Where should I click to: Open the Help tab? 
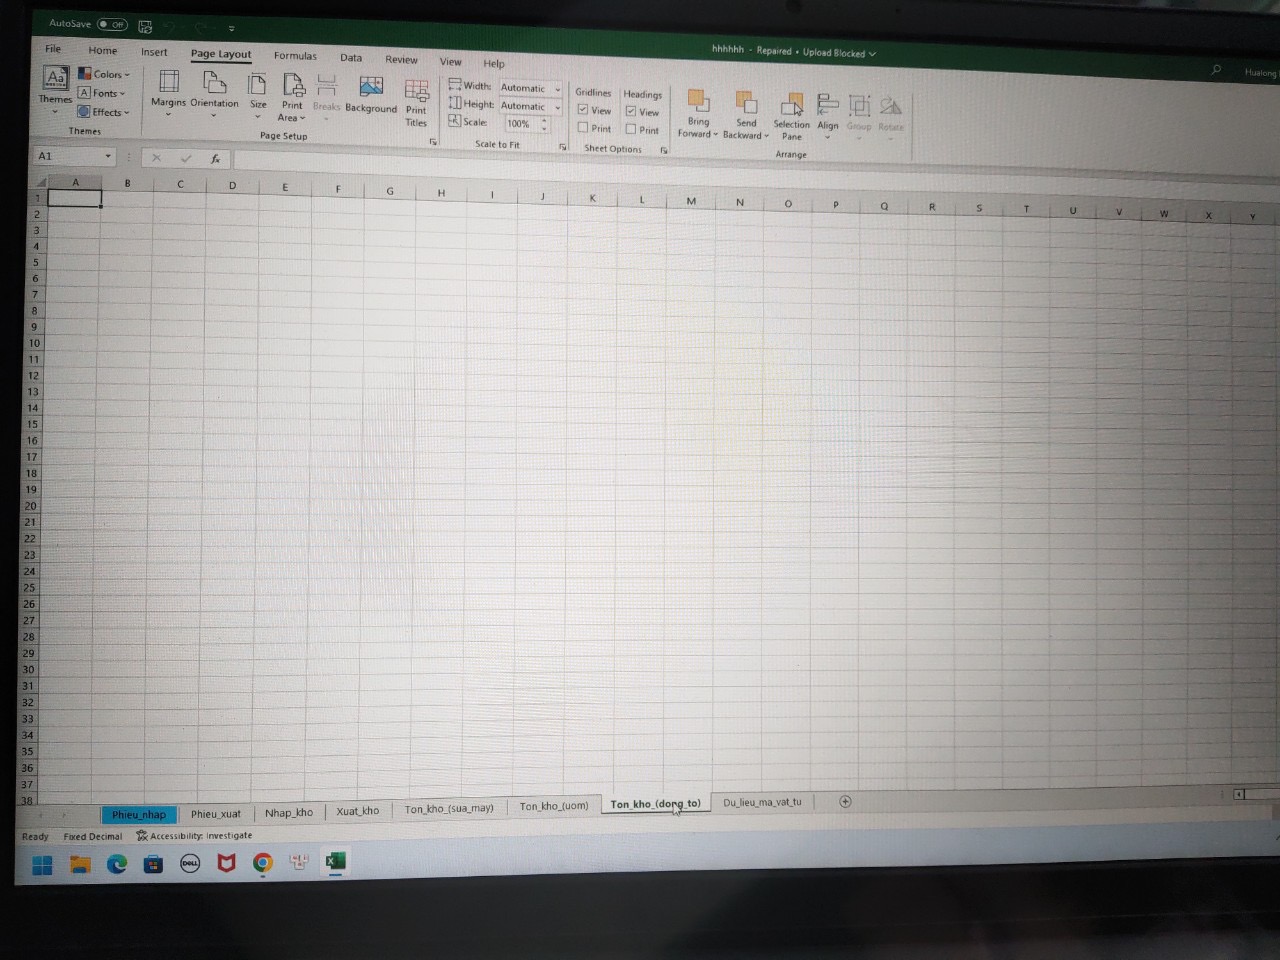point(494,63)
